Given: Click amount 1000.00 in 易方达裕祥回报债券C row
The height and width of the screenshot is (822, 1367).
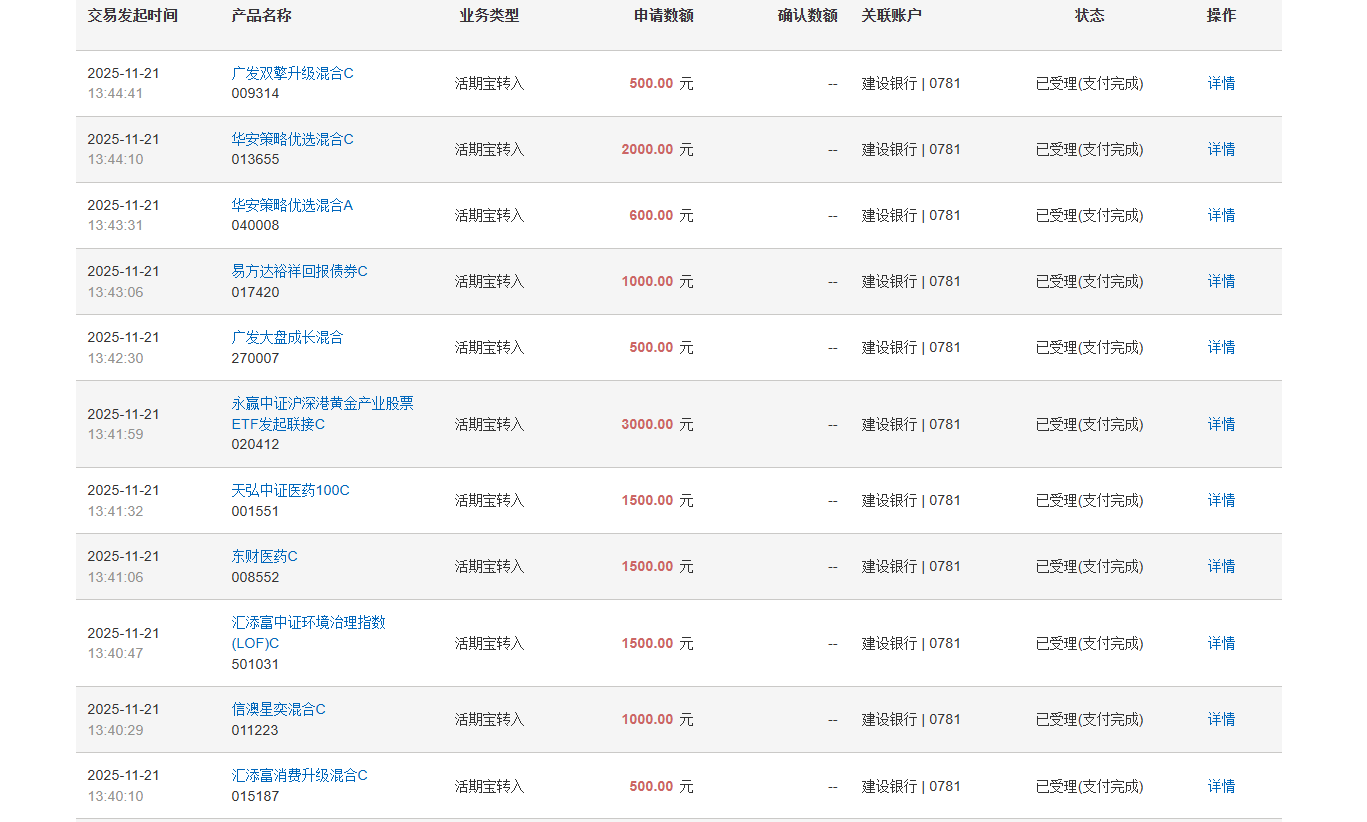Looking at the screenshot, I should pyautogui.click(x=647, y=281).
